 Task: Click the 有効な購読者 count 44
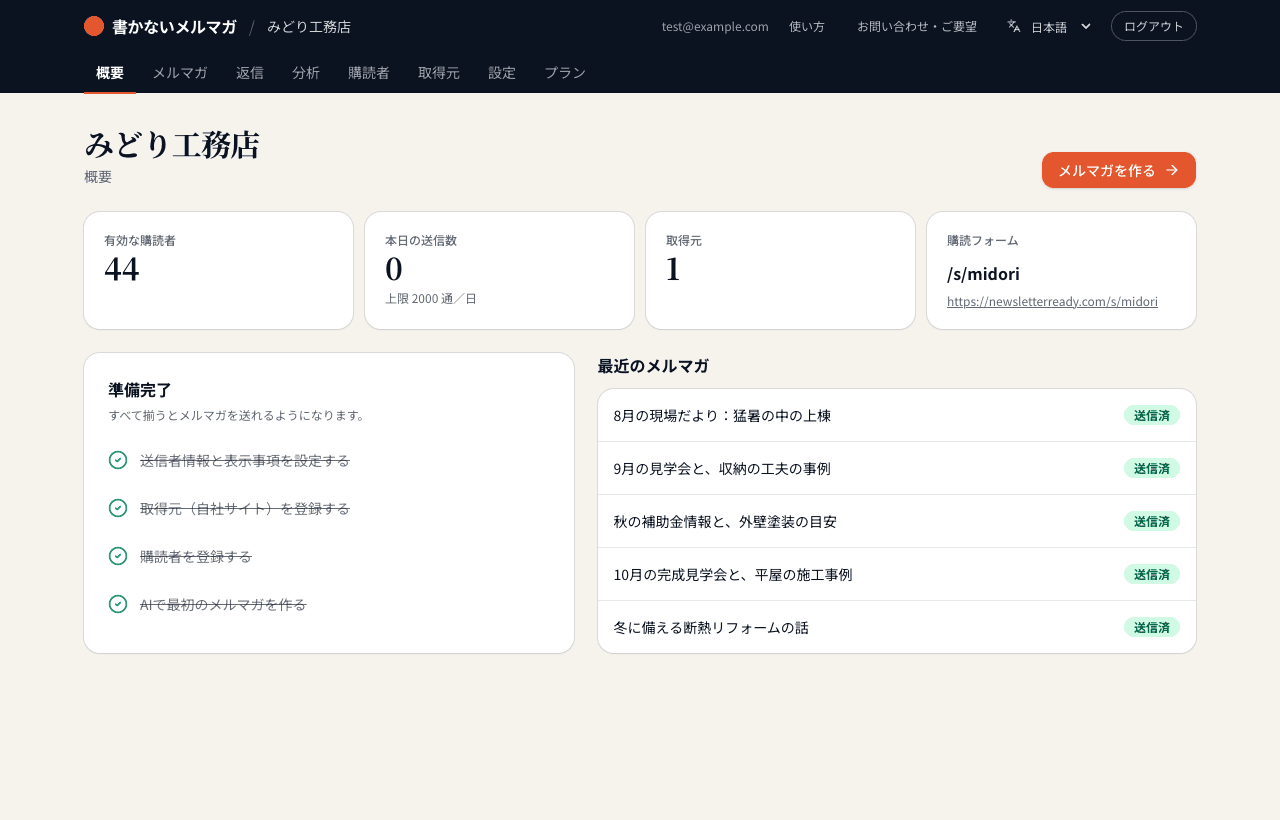122,269
